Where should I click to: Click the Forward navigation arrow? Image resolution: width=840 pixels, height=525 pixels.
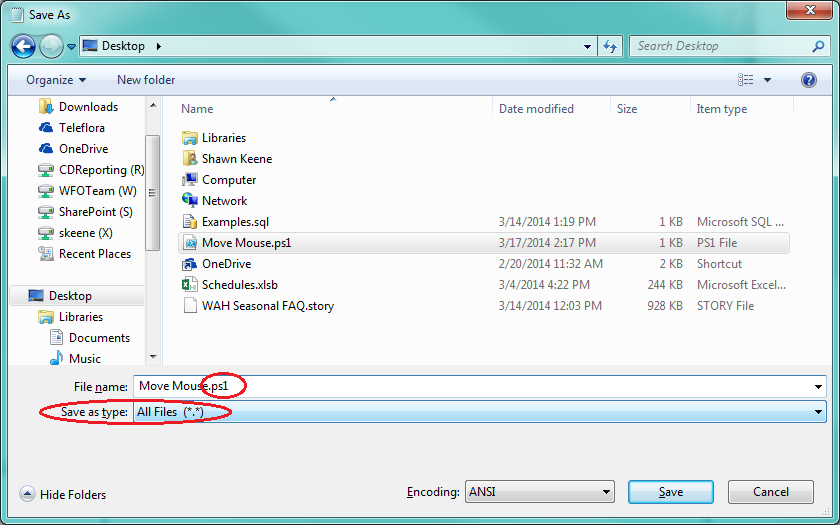coord(51,47)
